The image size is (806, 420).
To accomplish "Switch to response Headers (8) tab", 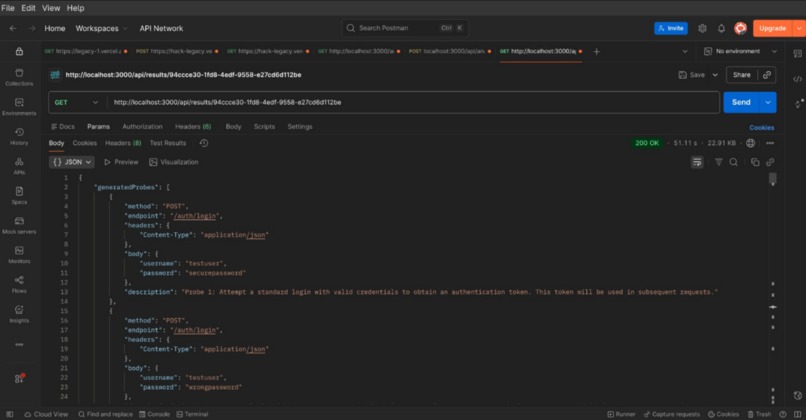I will [123, 143].
